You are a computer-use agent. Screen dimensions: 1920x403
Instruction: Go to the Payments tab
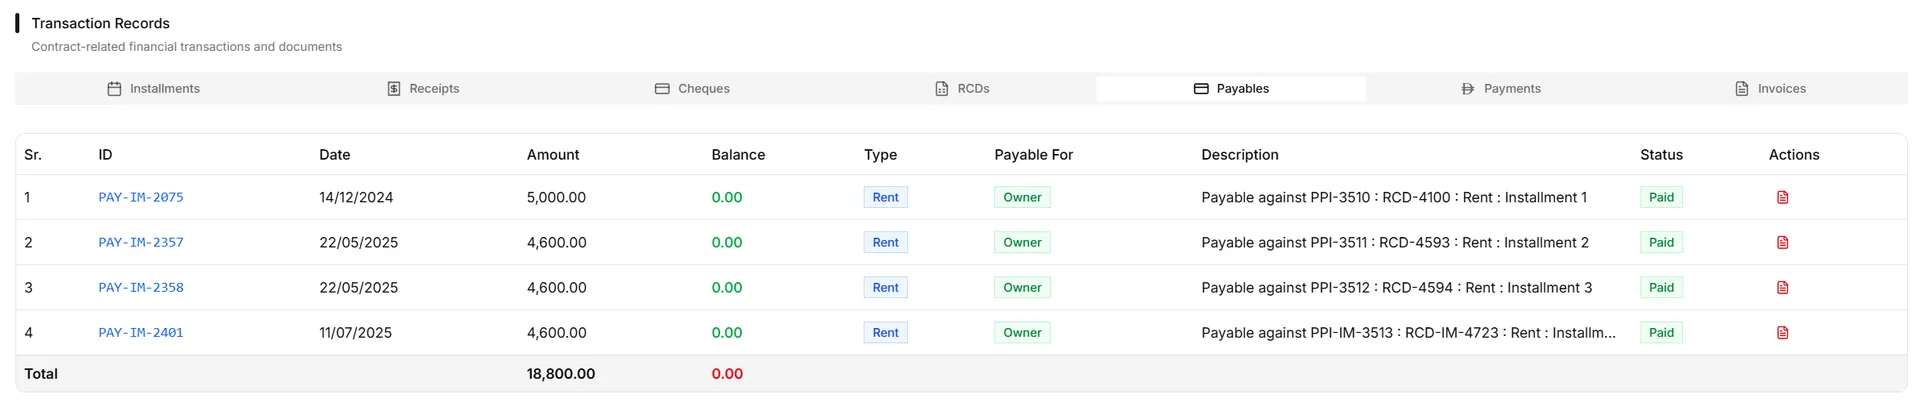pos(1500,88)
